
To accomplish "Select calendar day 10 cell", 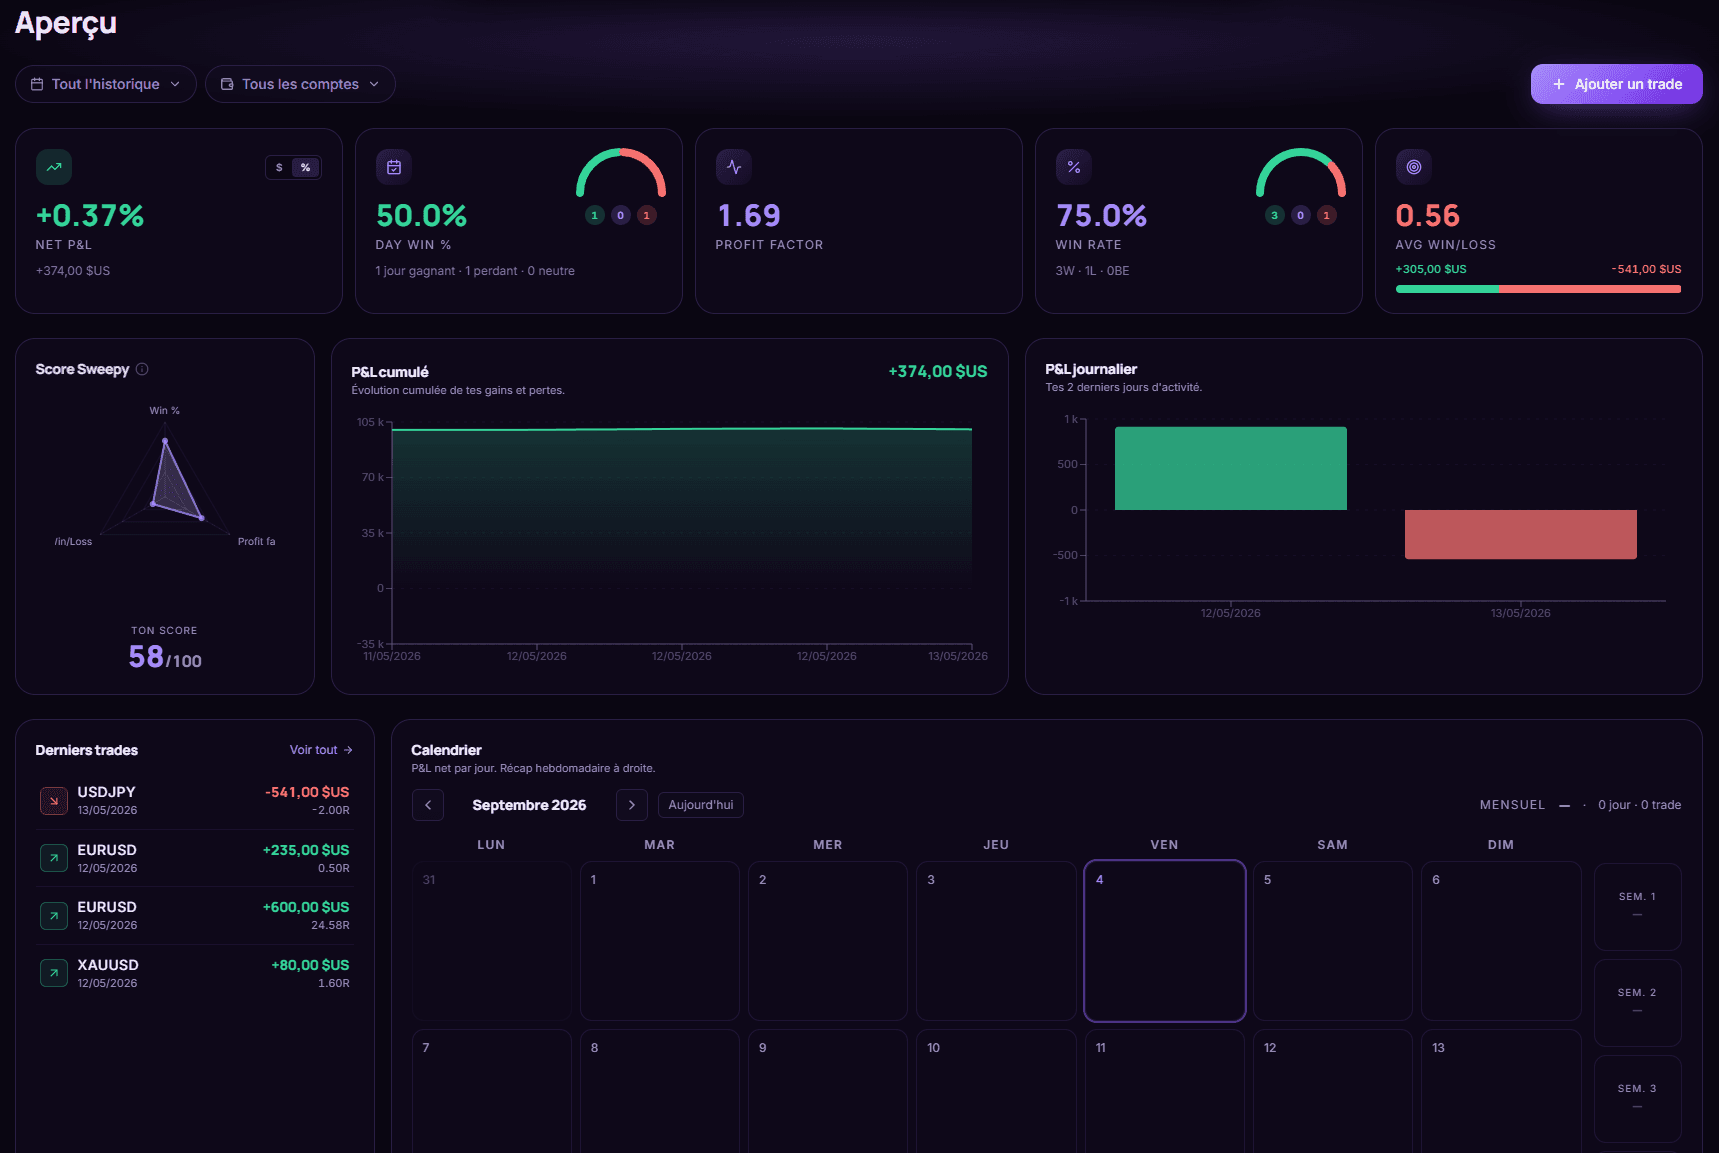I will [996, 1090].
